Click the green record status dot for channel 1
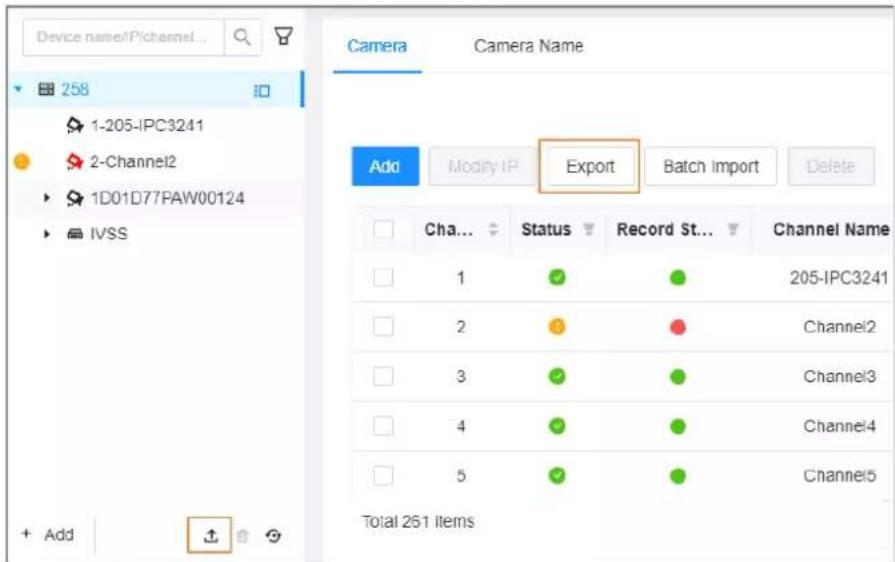895x562 pixels. tap(678, 278)
